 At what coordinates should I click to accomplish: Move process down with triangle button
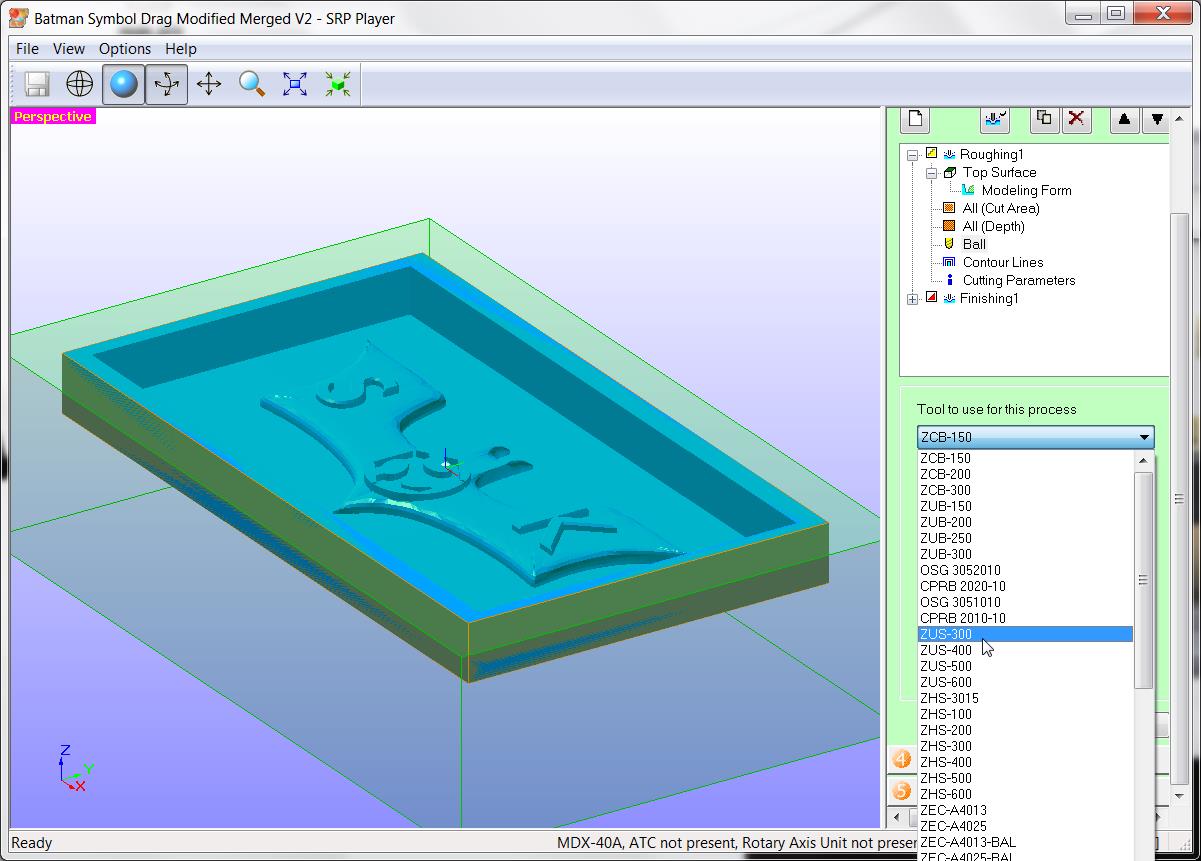pyautogui.click(x=1157, y=119)
